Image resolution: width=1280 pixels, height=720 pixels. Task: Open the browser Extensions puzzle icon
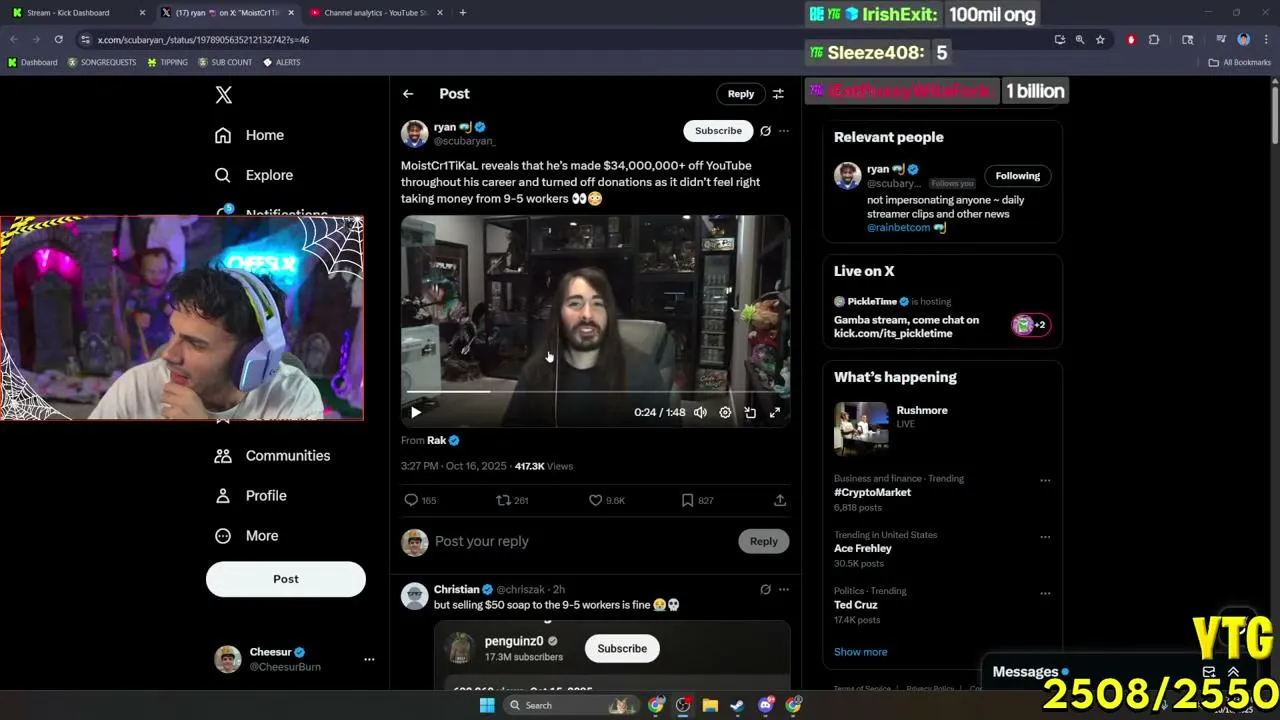click(x=1154, y=40)
